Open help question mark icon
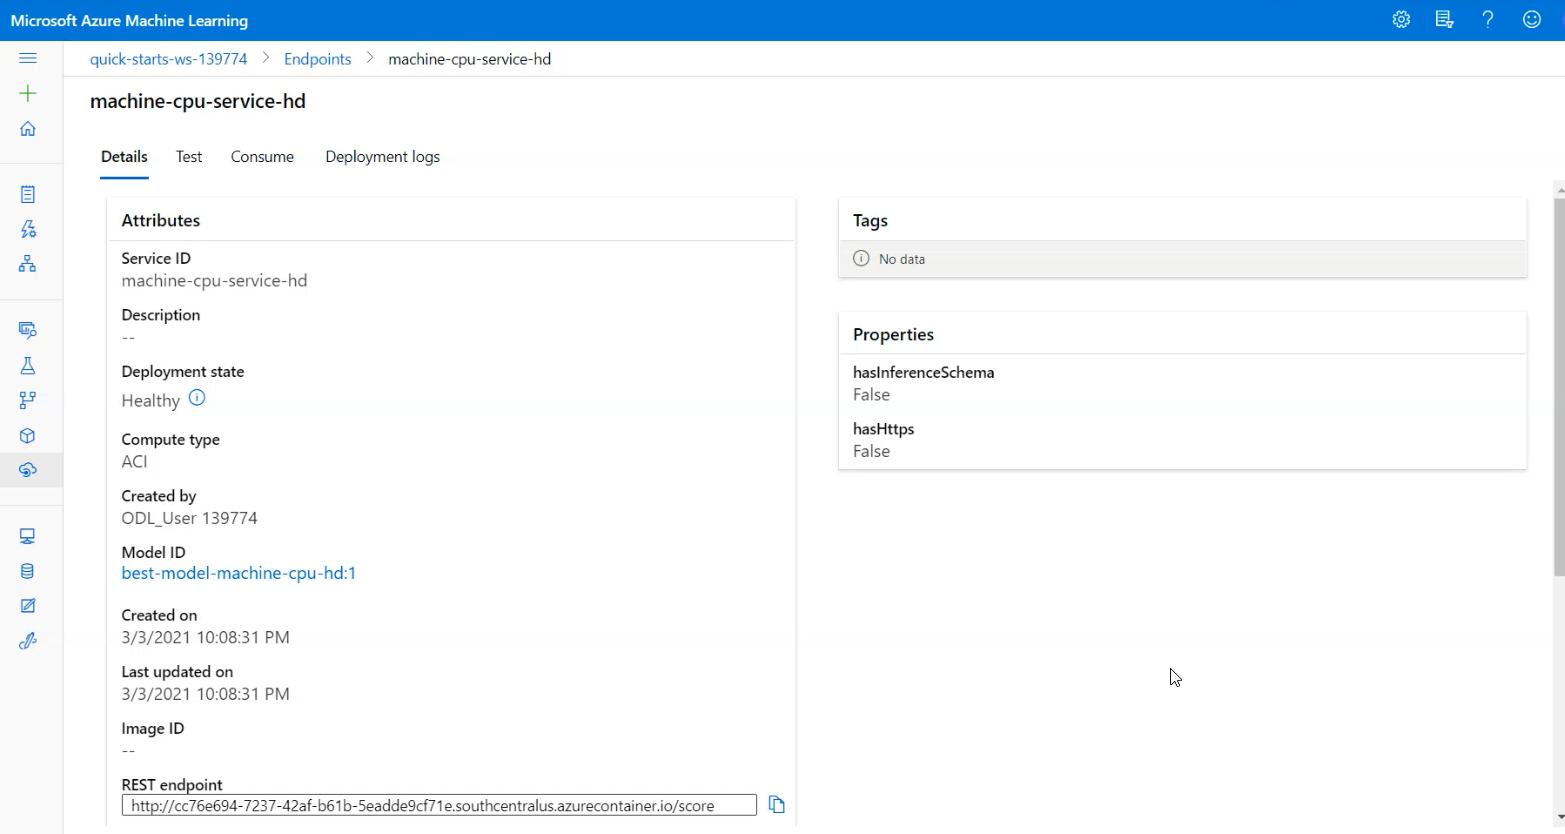Viewport: 1565px width, 834px height. (x=1488, y=20)
